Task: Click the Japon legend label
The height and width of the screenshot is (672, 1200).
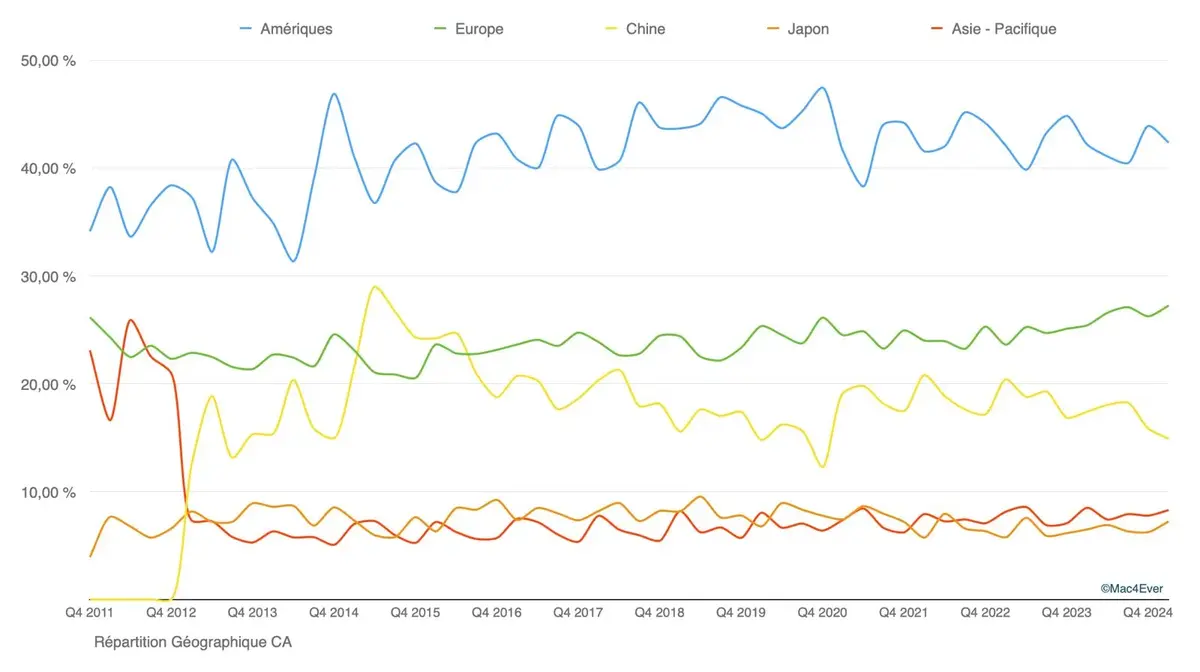Action: tap(808, 29)
